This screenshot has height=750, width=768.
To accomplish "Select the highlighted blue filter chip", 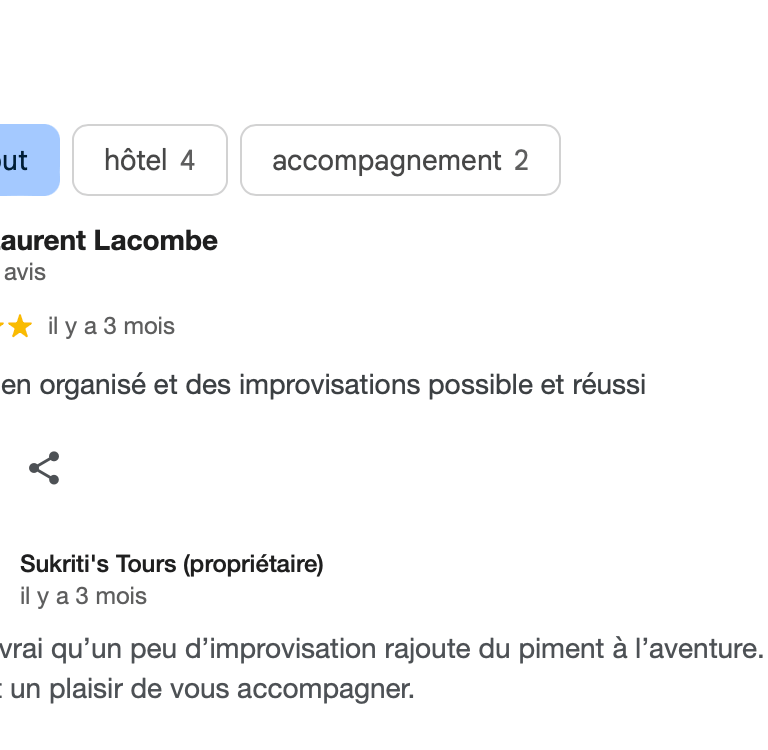I will 20,160.
